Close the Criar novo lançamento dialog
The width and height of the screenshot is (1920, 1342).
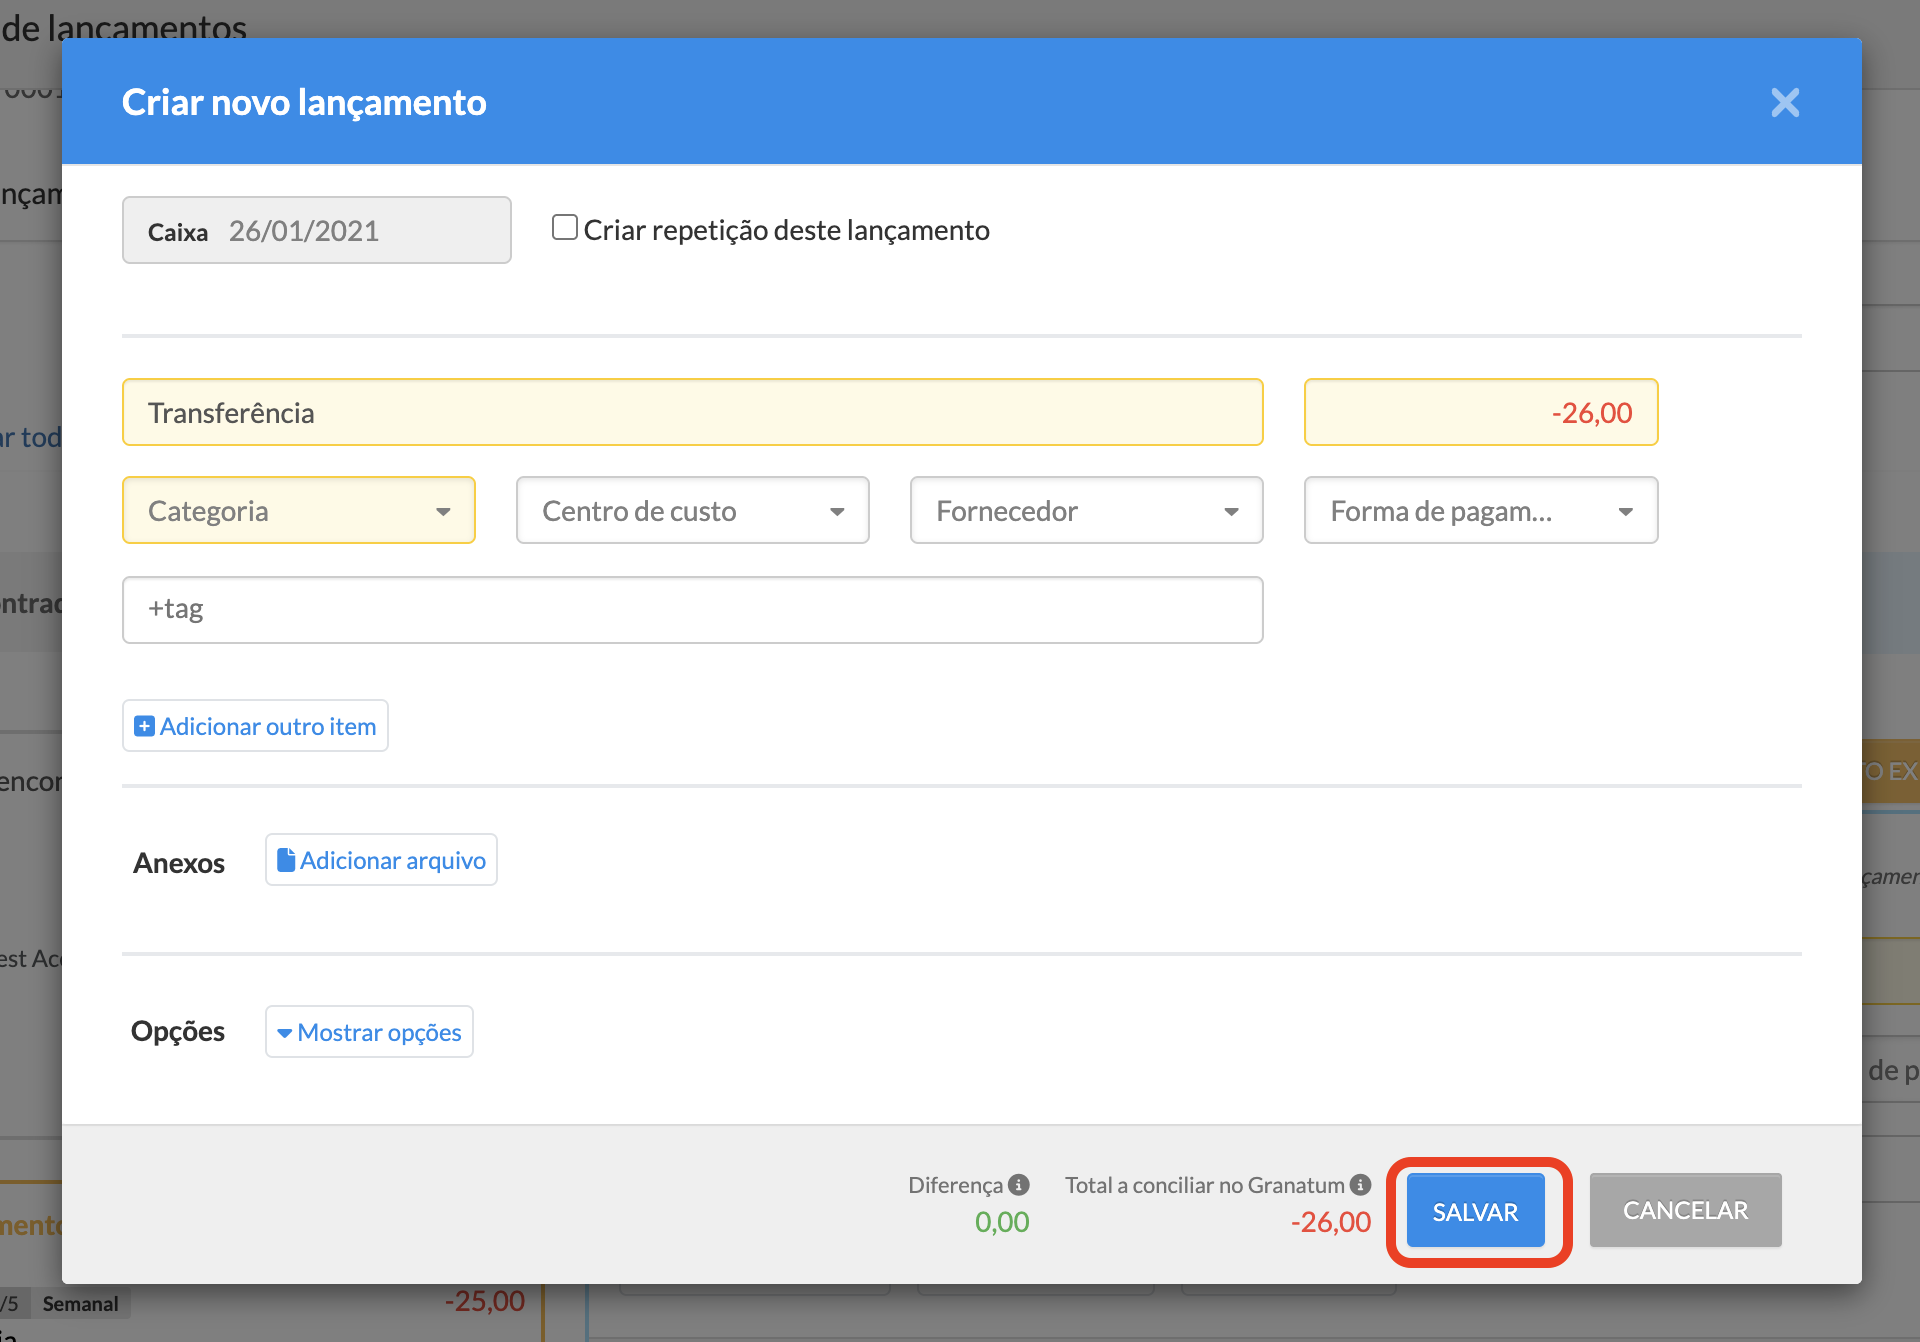click(x=1784, y=102)
